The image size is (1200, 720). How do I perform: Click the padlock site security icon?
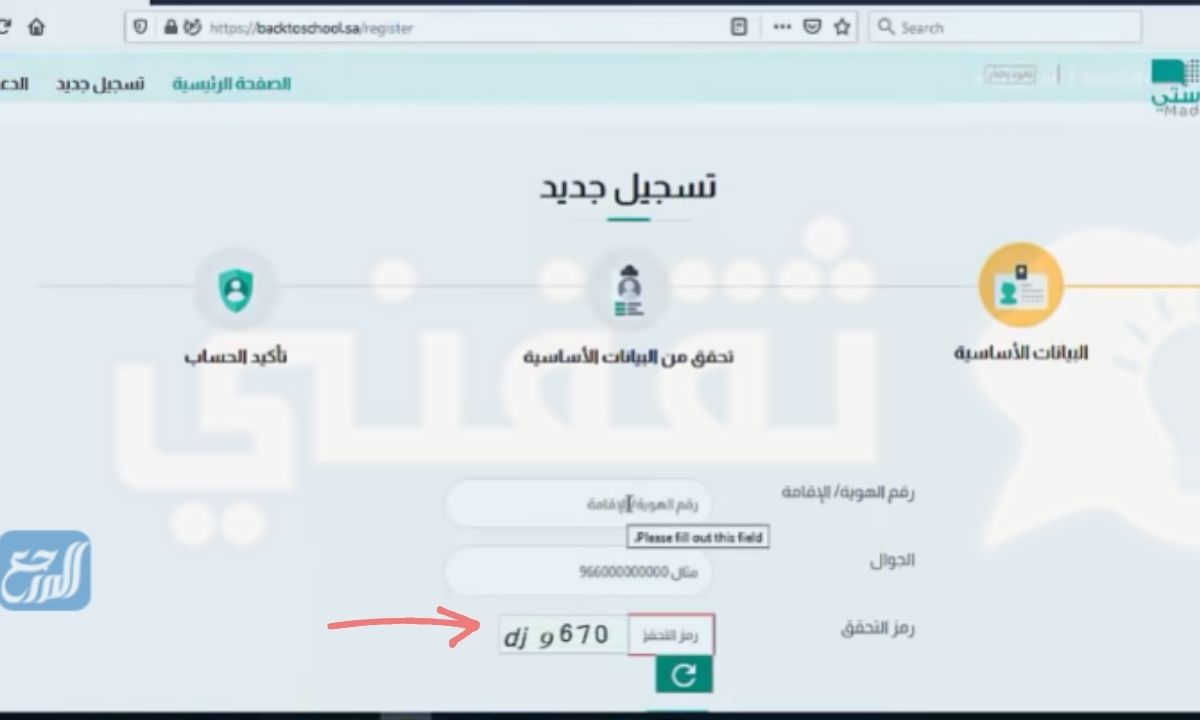(x=170, y=27)
